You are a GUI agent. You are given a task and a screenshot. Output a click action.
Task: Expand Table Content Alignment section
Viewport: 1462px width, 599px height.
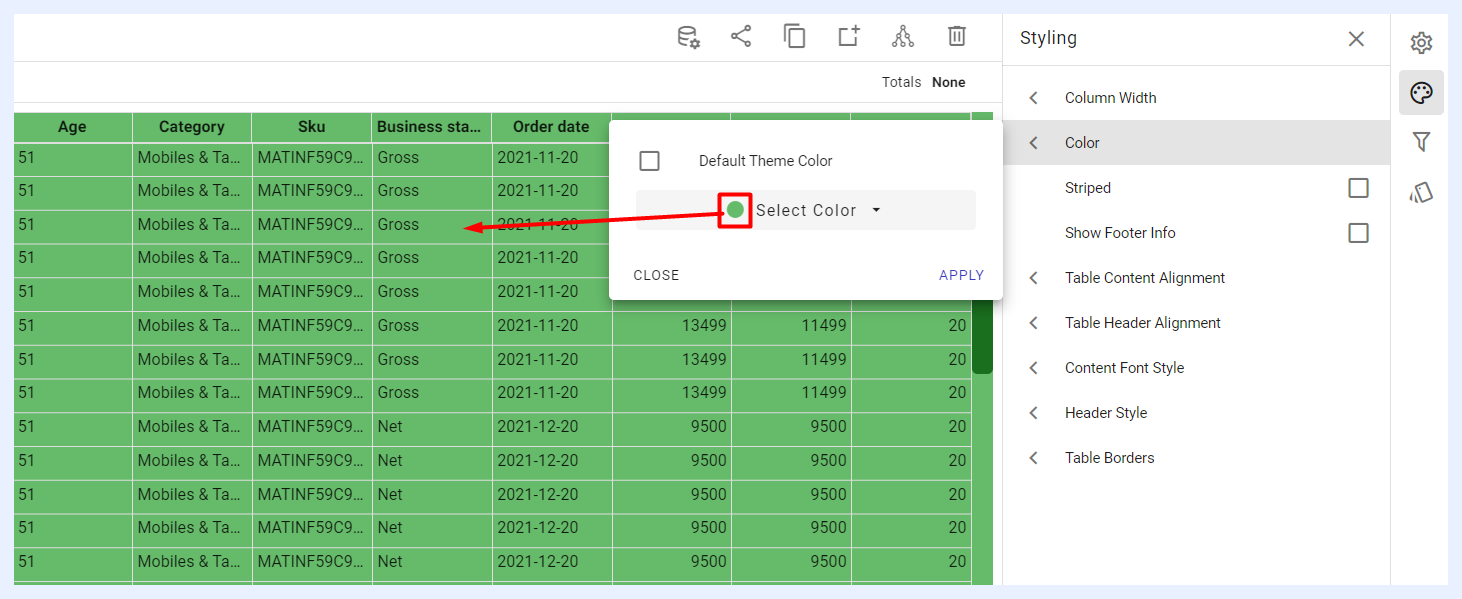pyautogui.click(x=1196, y=278)
